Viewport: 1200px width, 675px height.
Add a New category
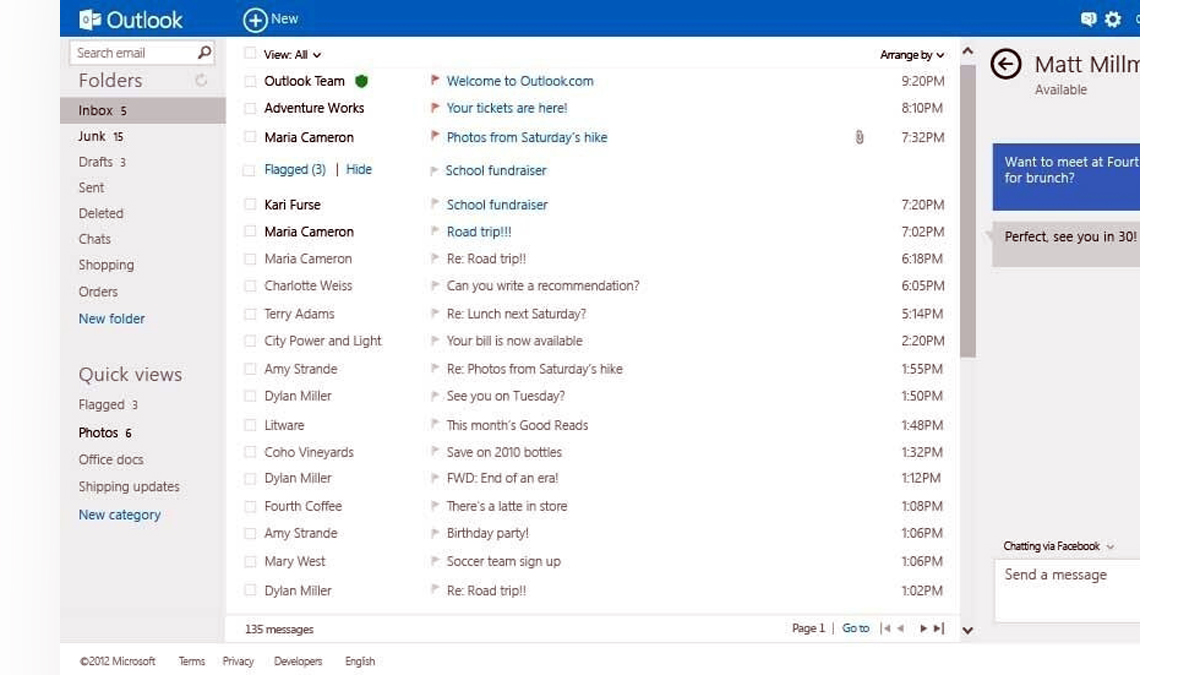pyautogui.click(x=120, y=515)
